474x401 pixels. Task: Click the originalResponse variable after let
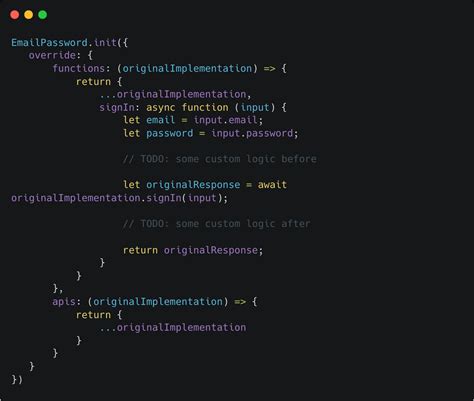pyautogui.click(x=193, y=185)
